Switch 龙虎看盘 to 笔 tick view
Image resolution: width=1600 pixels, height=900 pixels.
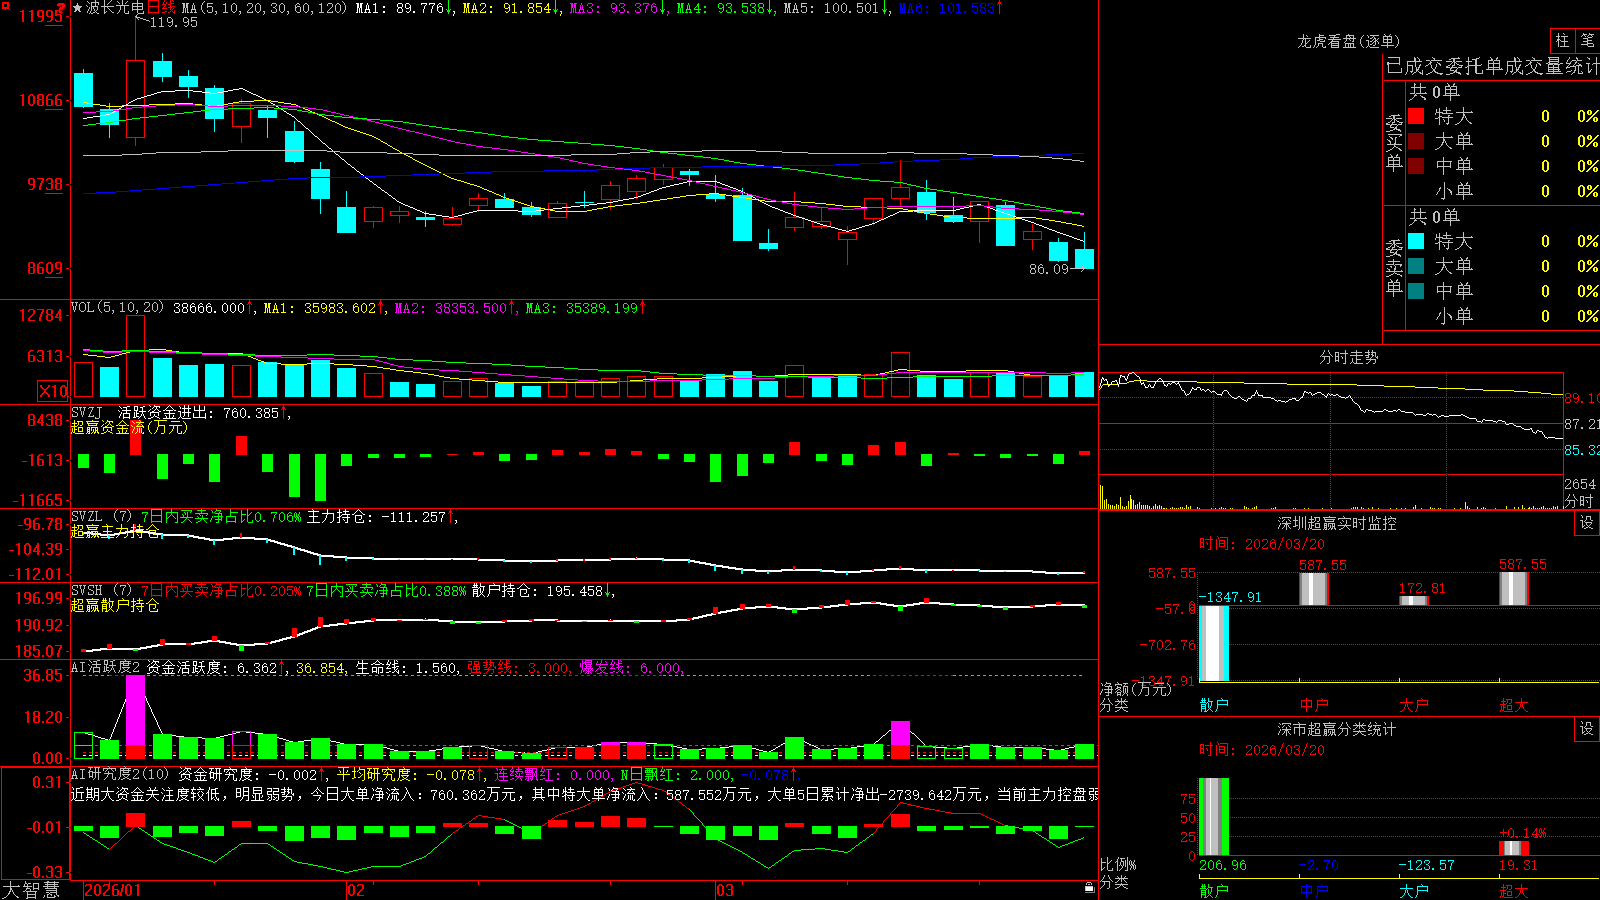click(1588, 41)
